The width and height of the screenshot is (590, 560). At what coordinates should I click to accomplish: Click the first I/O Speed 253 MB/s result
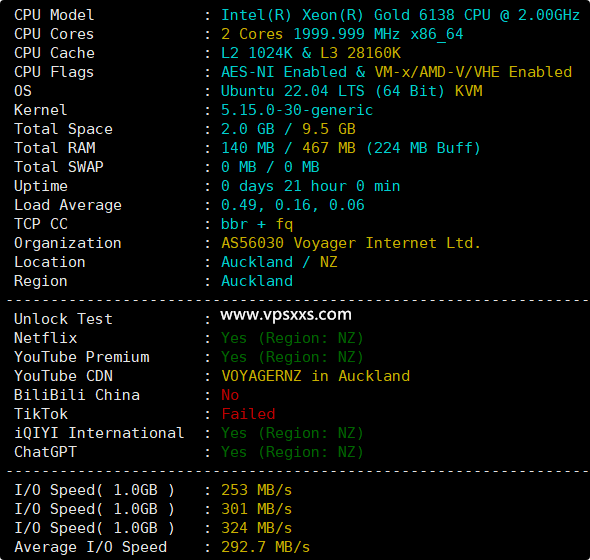click(x=257, y=490)
